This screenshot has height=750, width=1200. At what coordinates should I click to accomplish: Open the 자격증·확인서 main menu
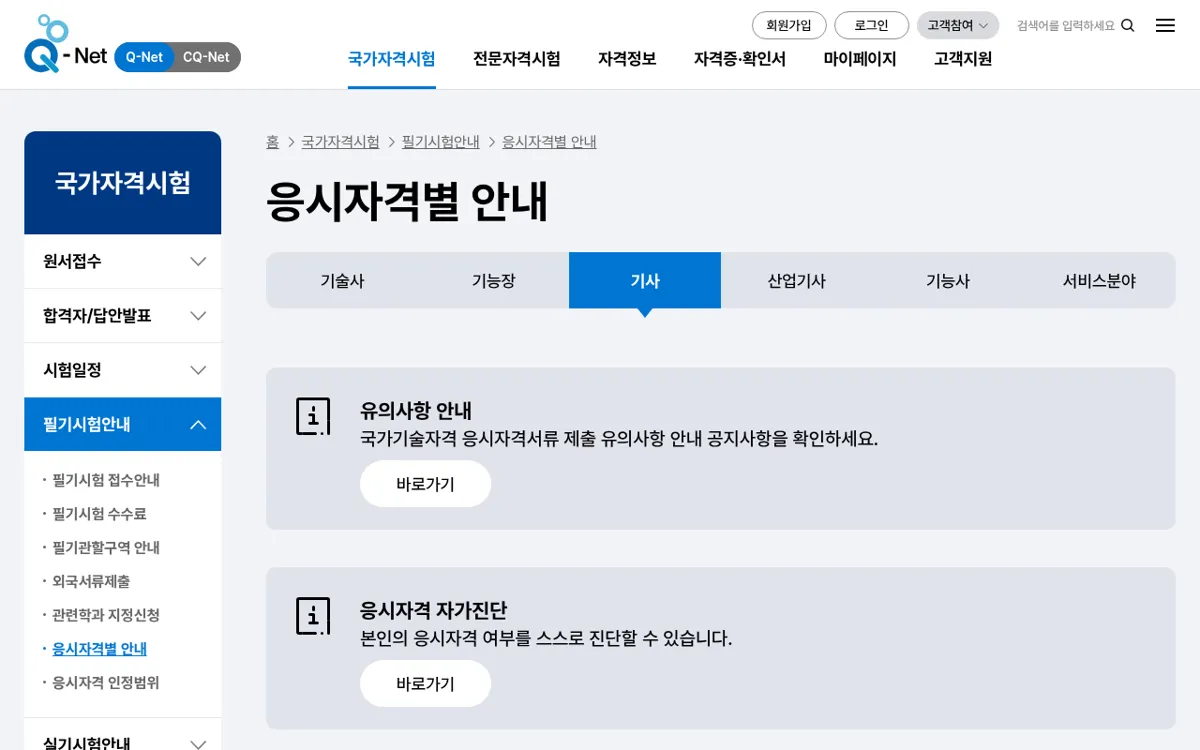tap(740, 59)
